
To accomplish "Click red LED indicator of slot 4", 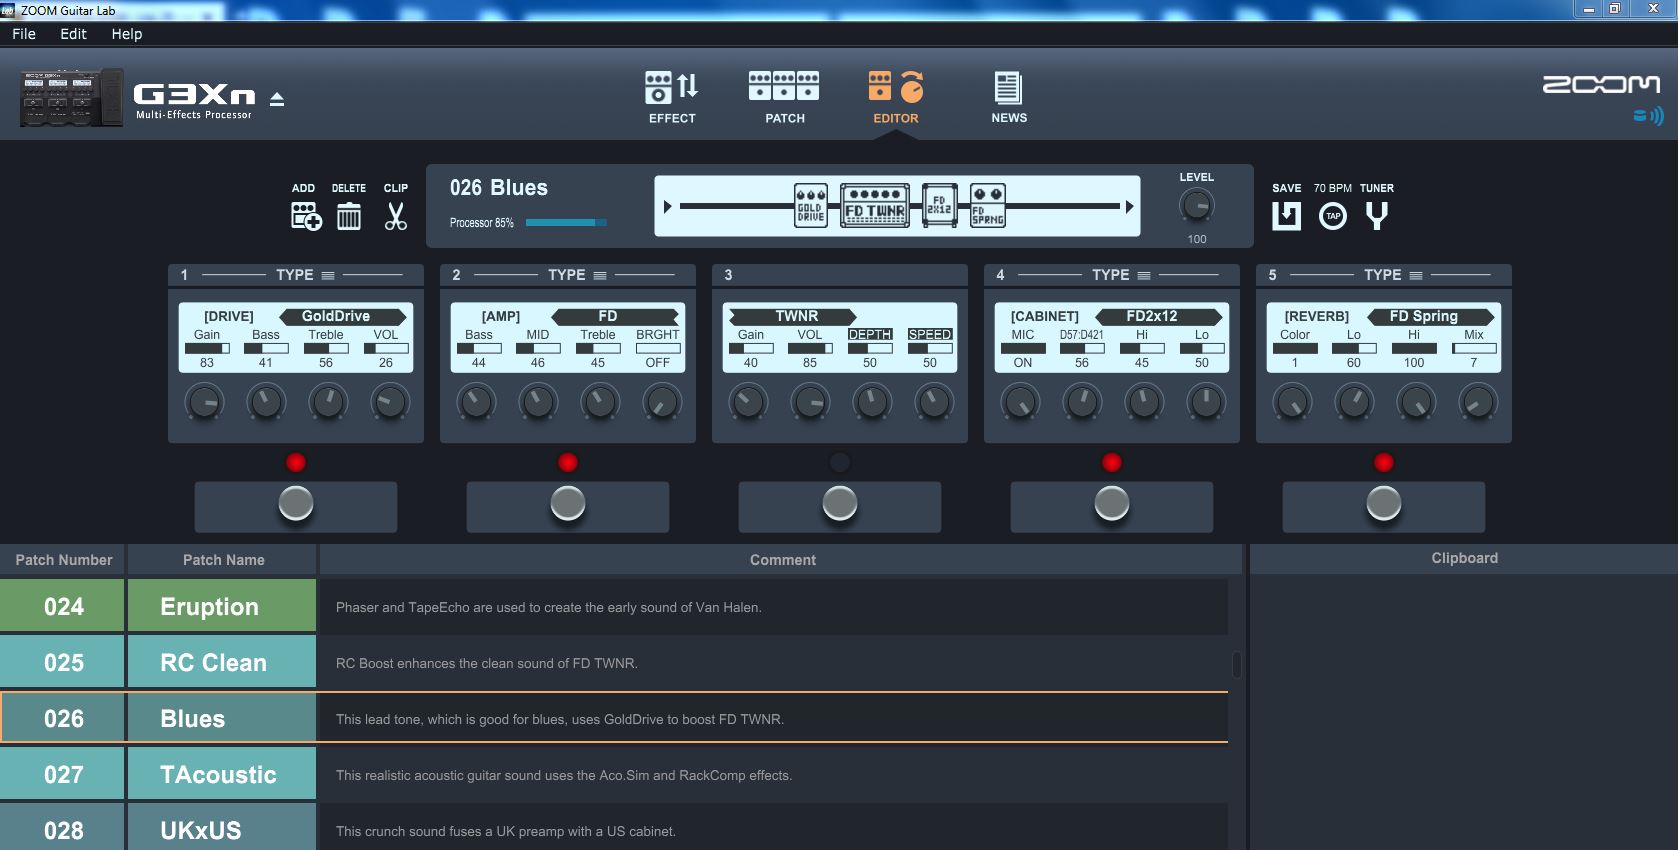I will (x=1112, y=462).
